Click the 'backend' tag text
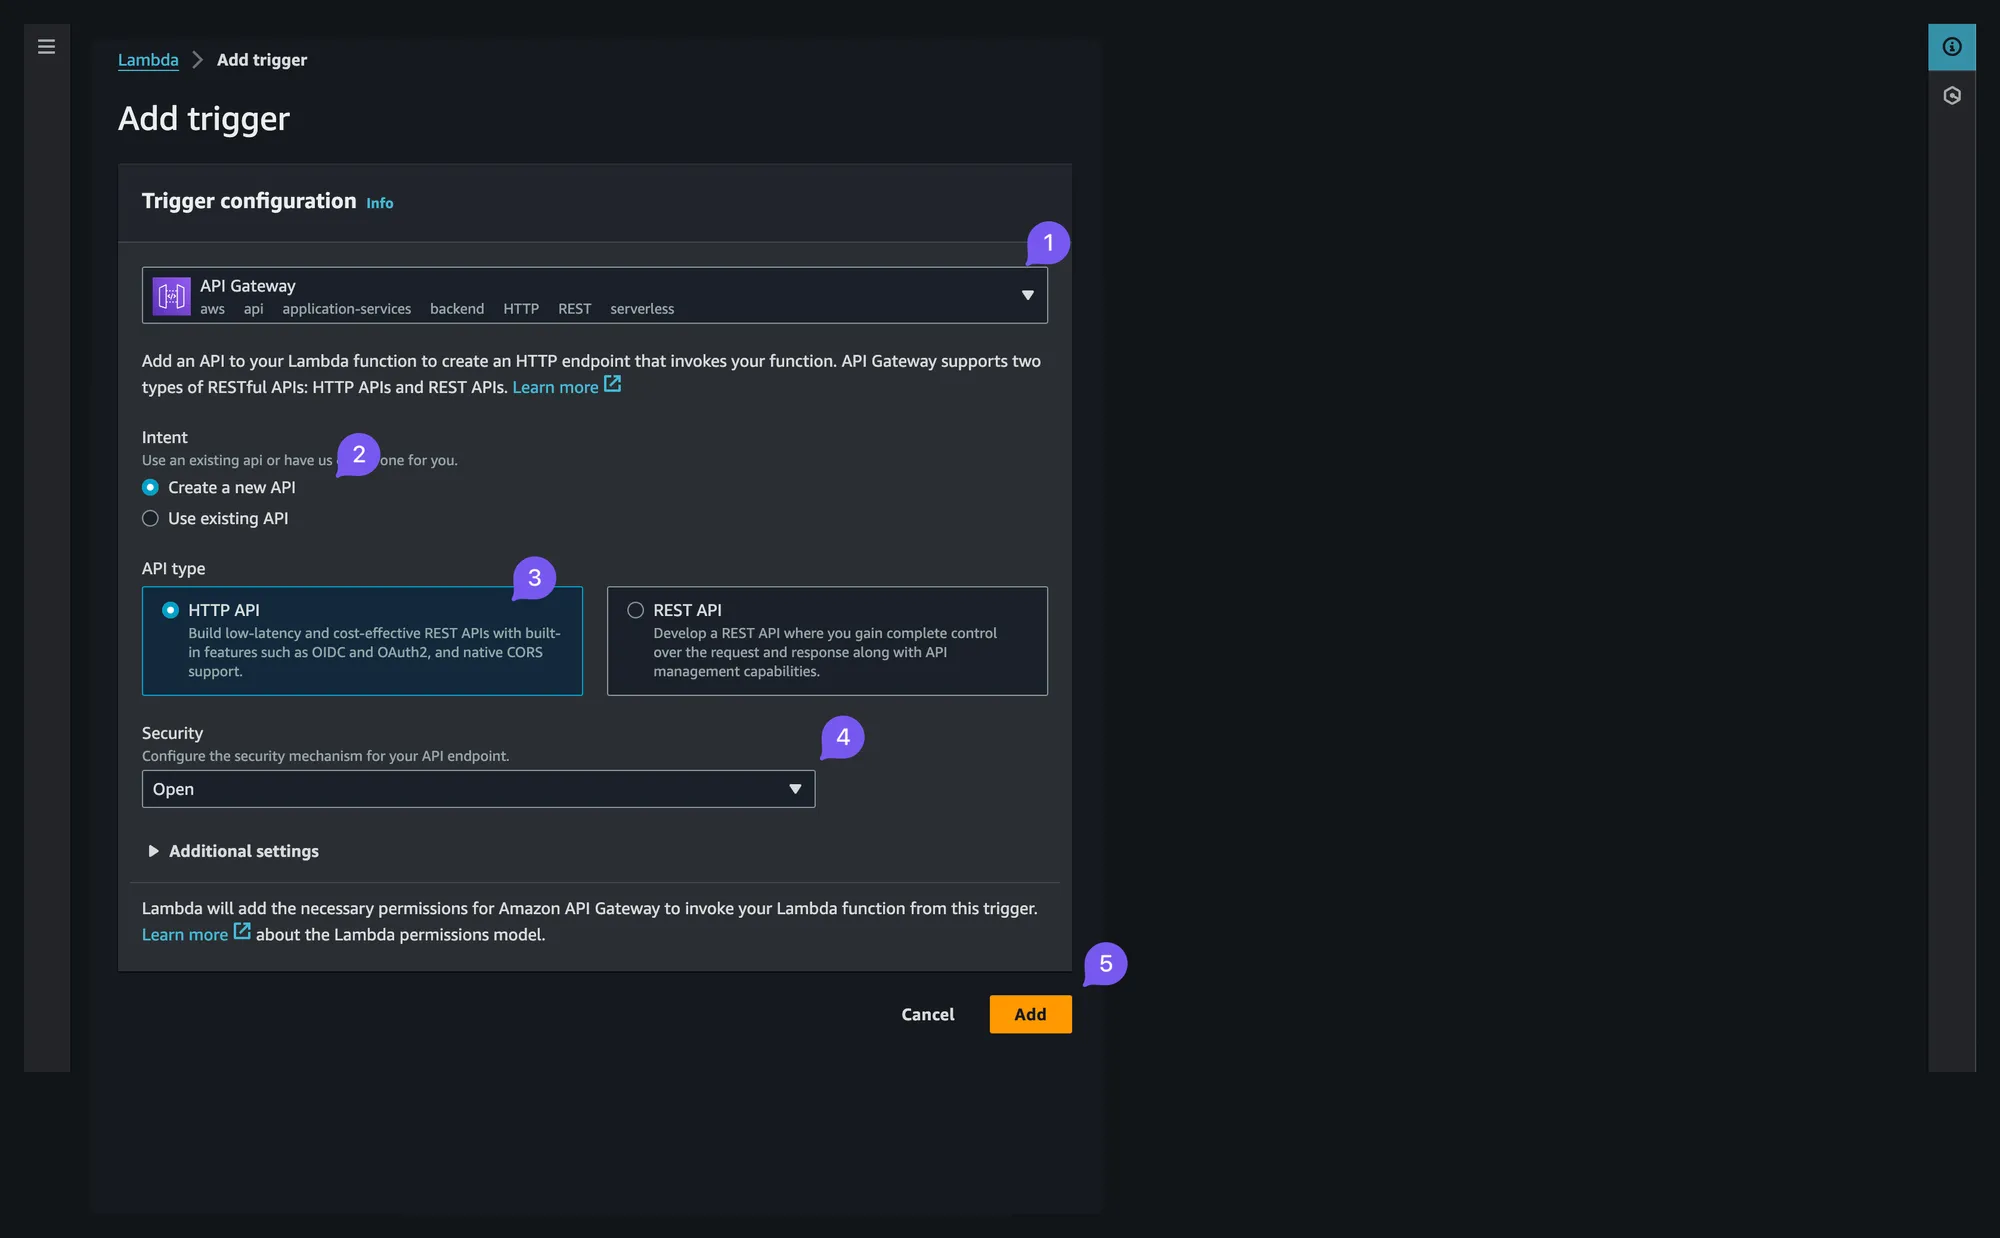 457,309
